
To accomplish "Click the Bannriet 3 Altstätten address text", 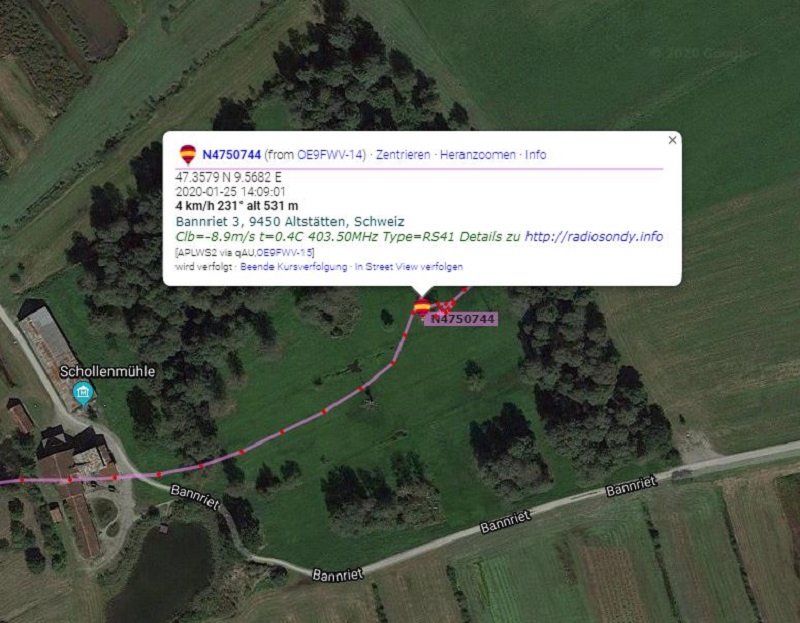I will click(x=290, y=221).
